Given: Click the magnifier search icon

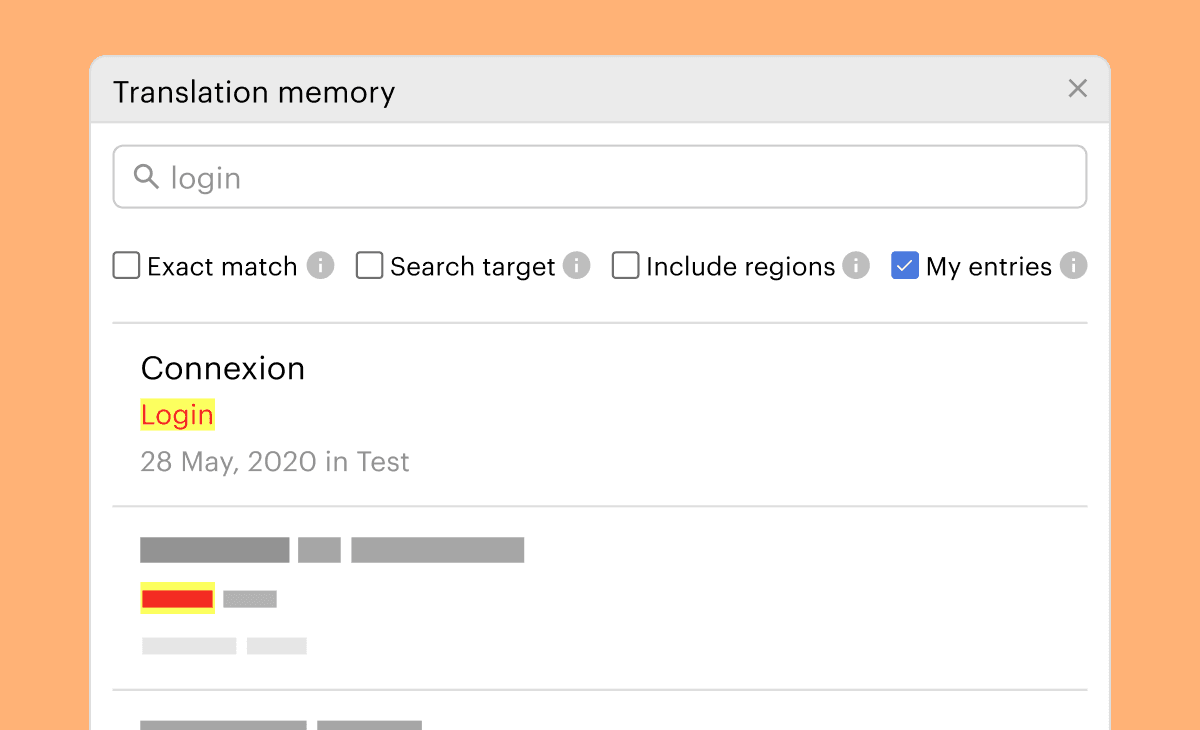Looking at the screenshot, I should (x=146, y=177).
